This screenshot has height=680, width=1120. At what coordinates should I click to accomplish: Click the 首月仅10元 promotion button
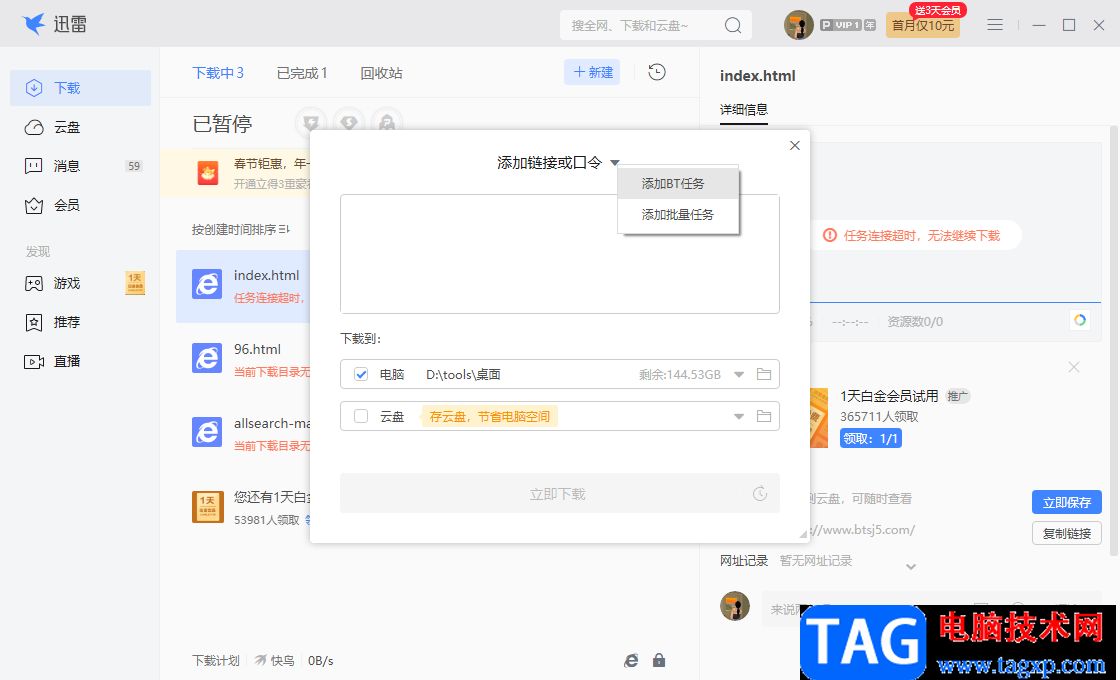(x=923, y=26)
